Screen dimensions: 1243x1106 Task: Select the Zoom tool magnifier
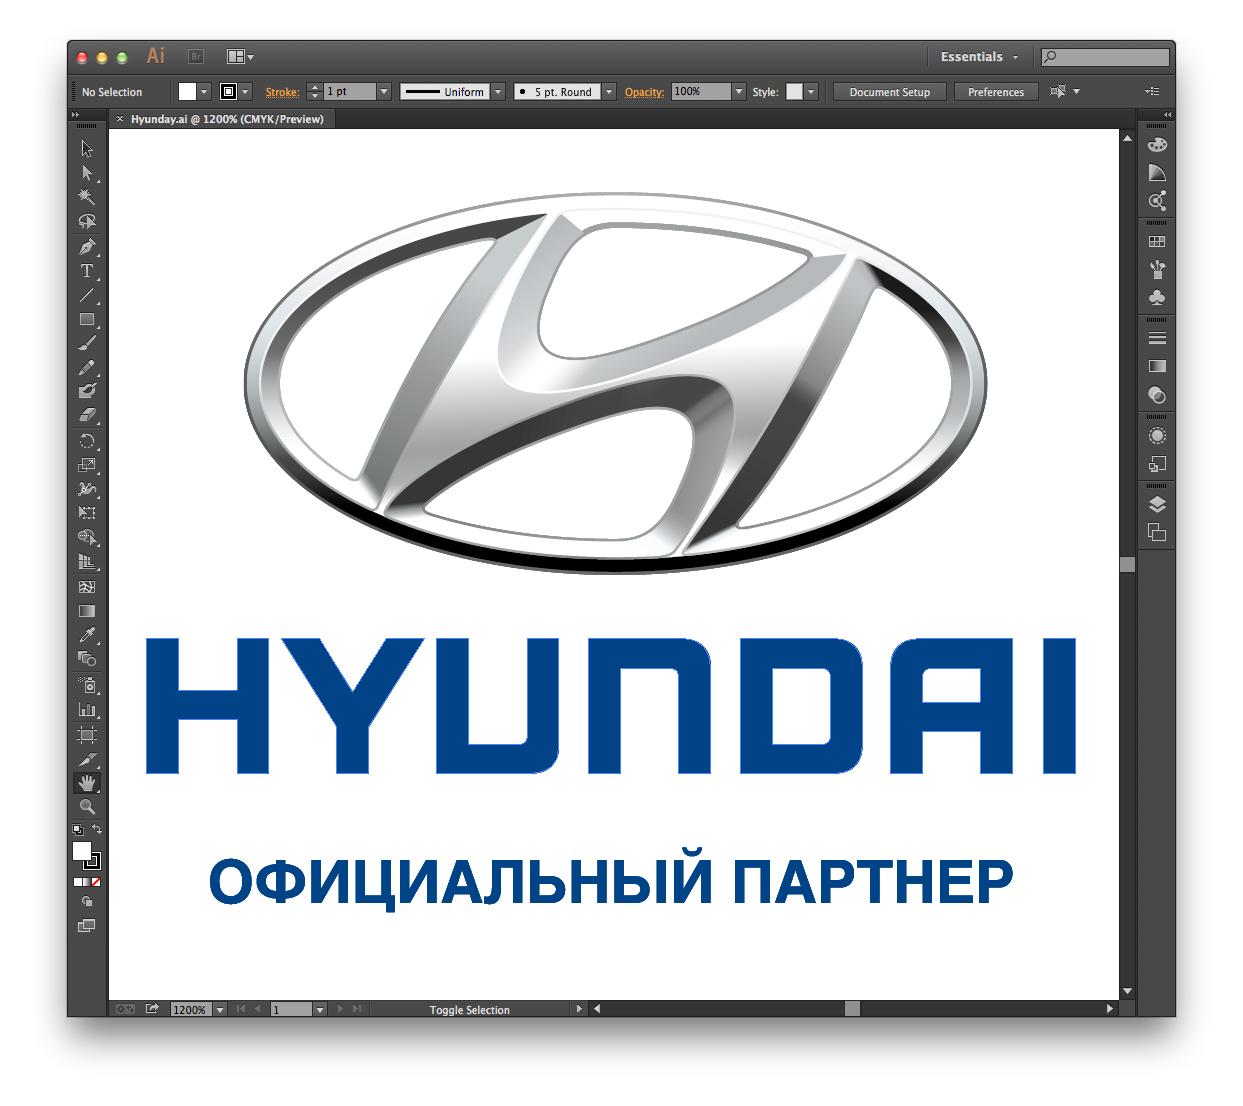pyautogui.click(x=87, y=807)
